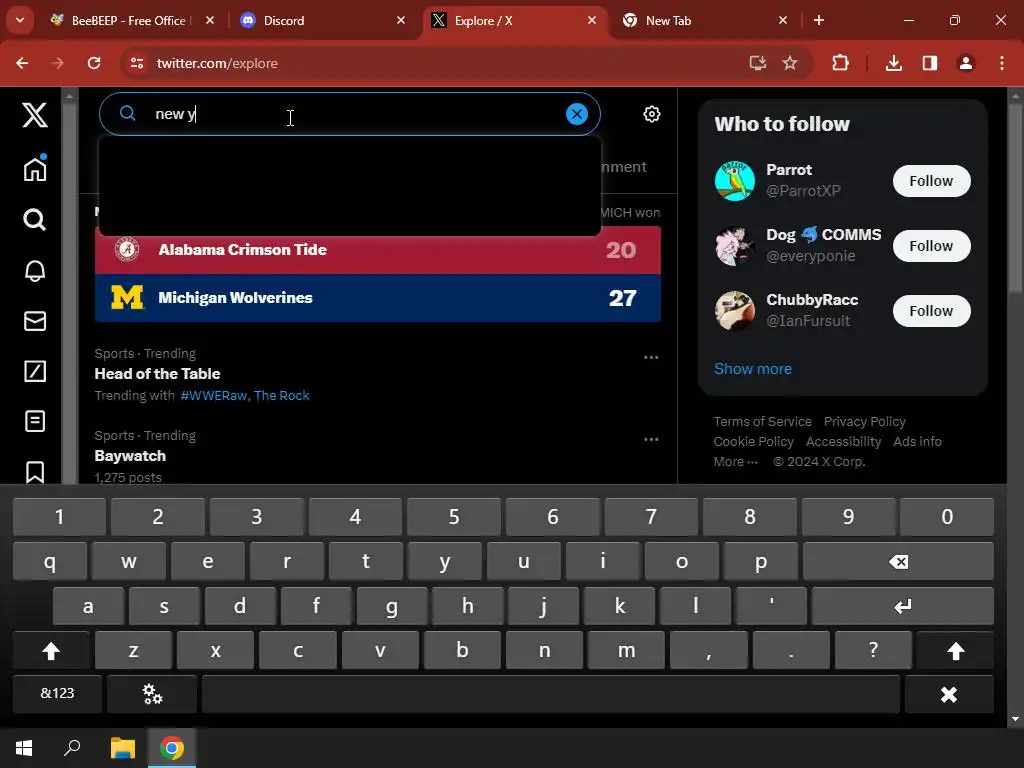
Task: Tap the enter key on the on-screen keyboard
Action: pos(903,607)
